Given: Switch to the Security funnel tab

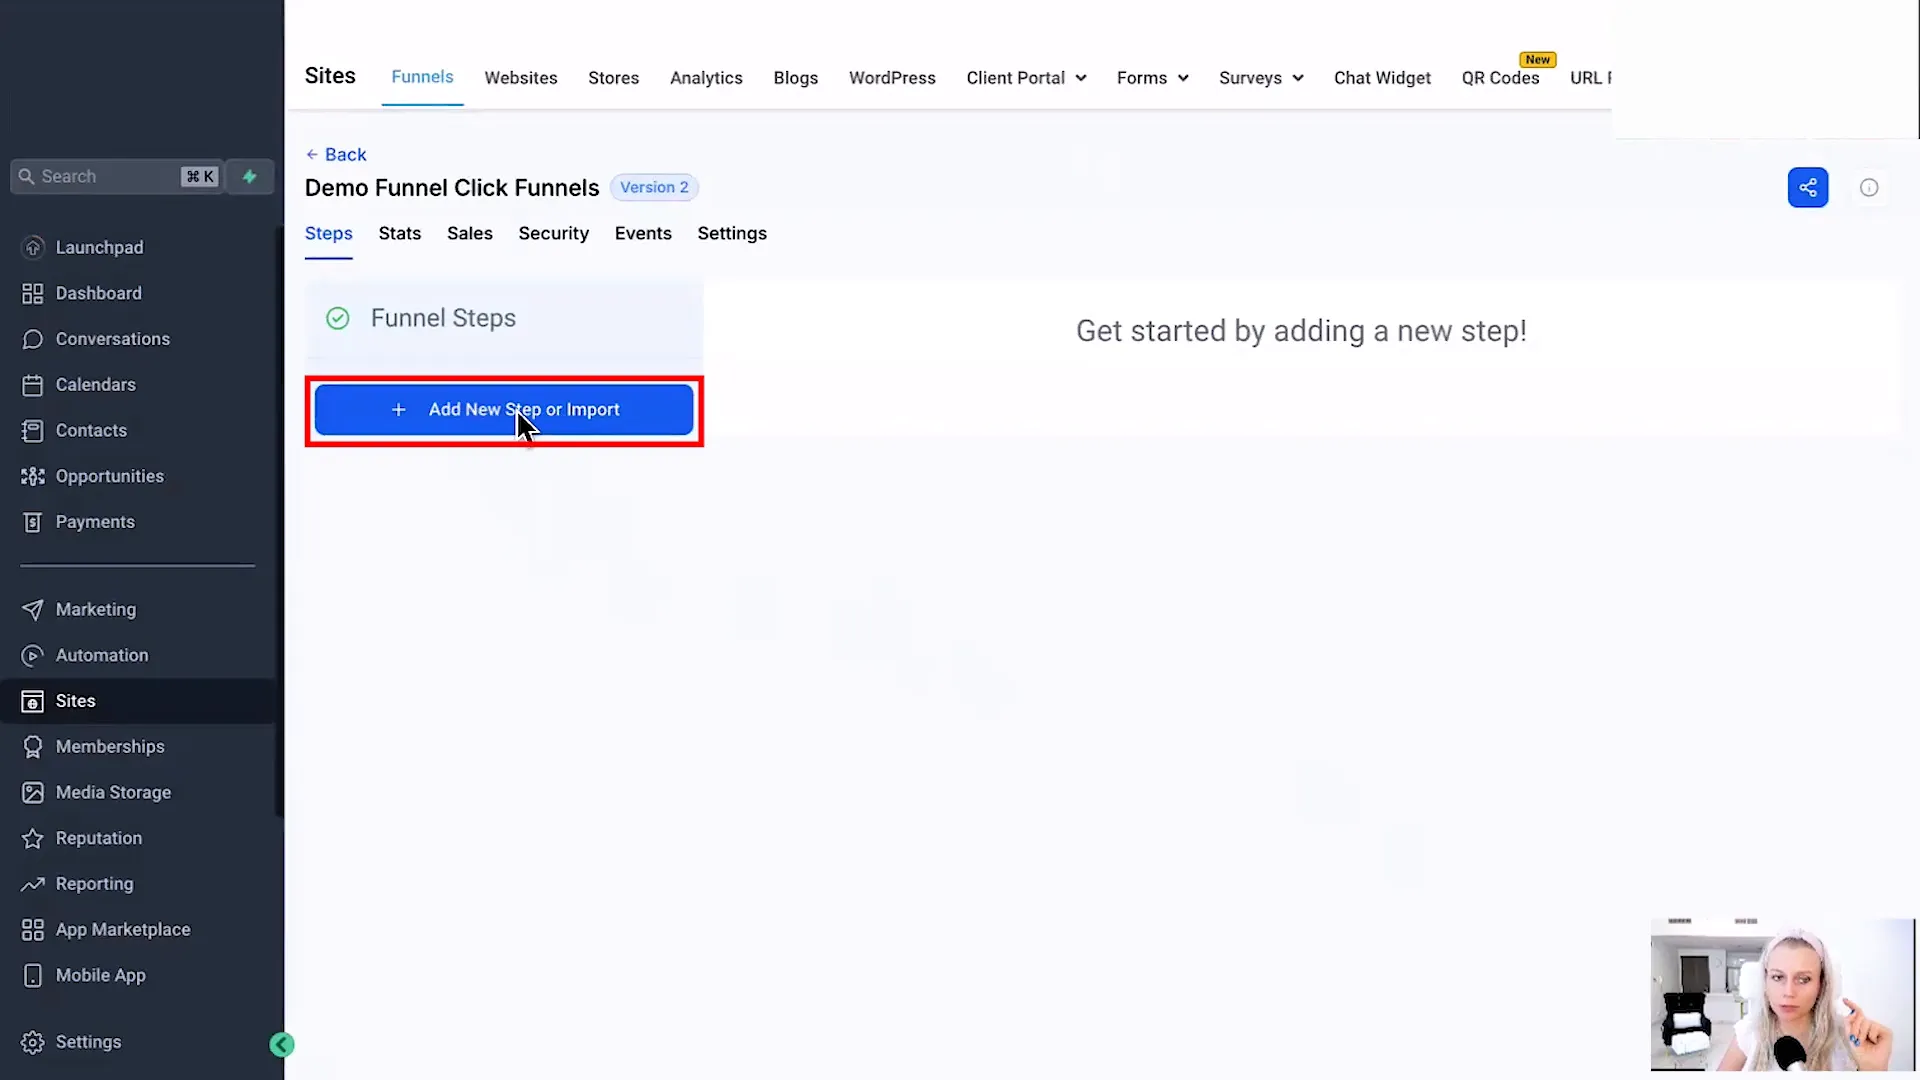Looking at the screenshot, I should [x=553, y=233].
